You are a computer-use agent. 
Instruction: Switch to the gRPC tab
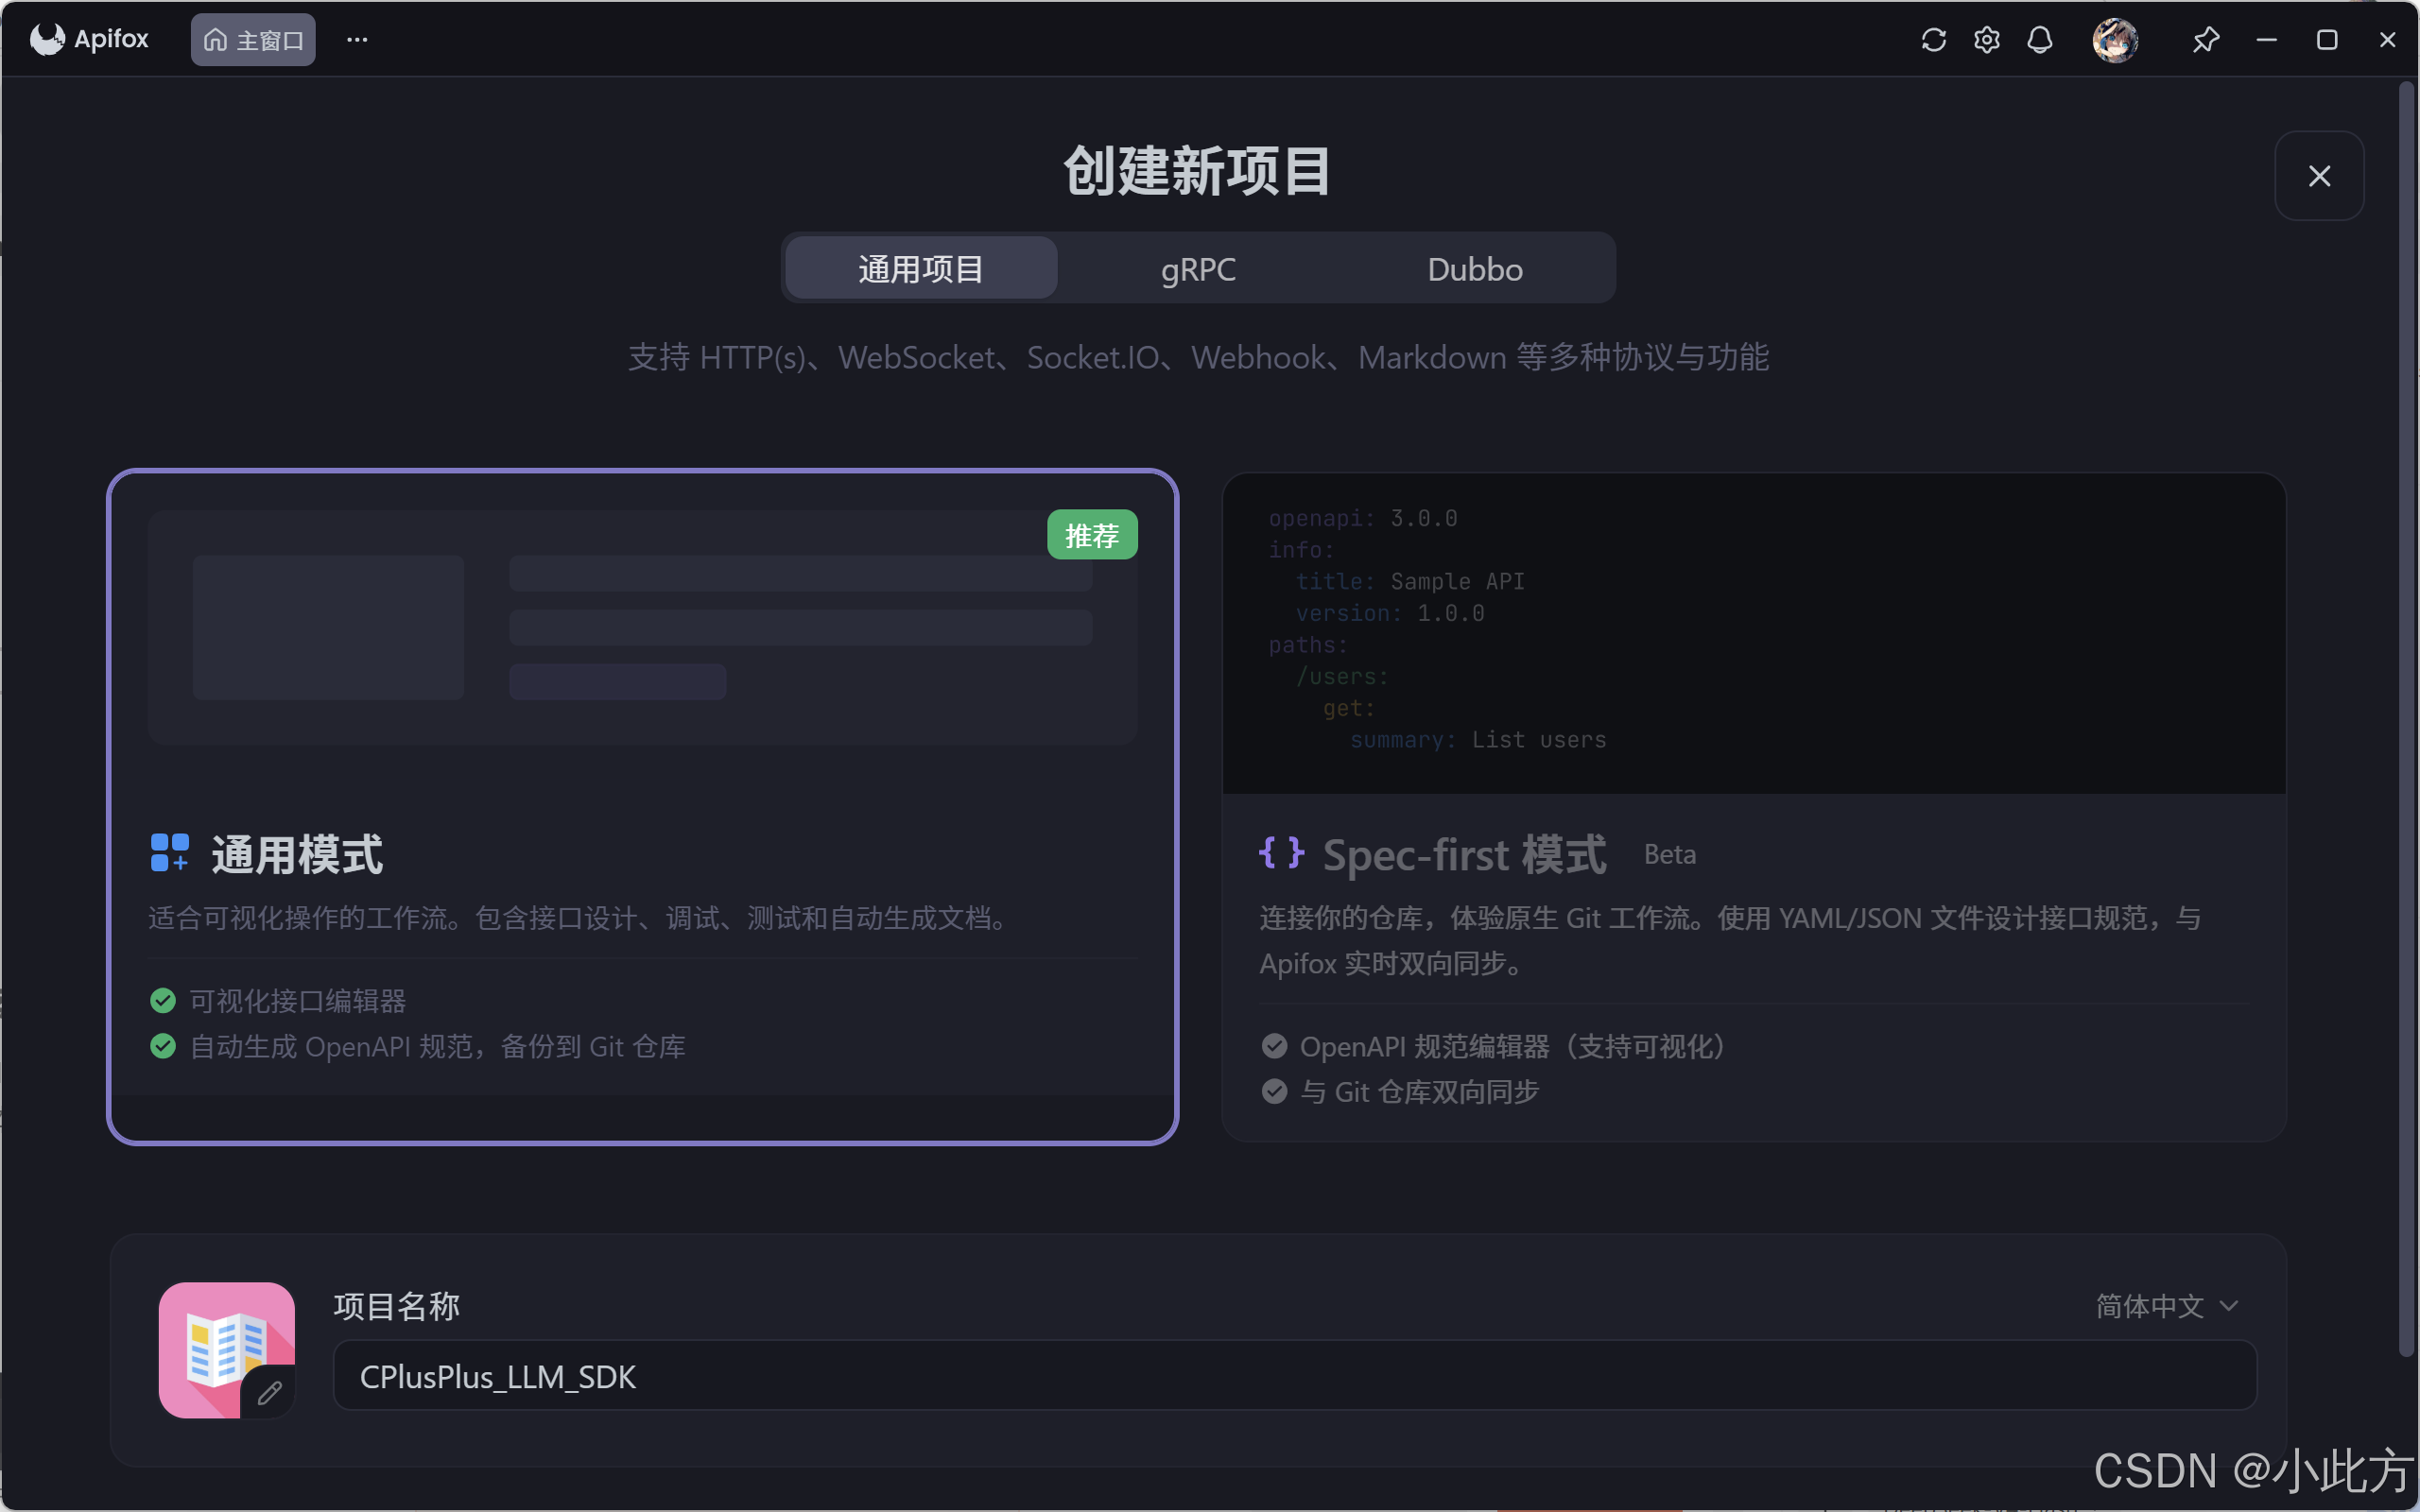1198,268
